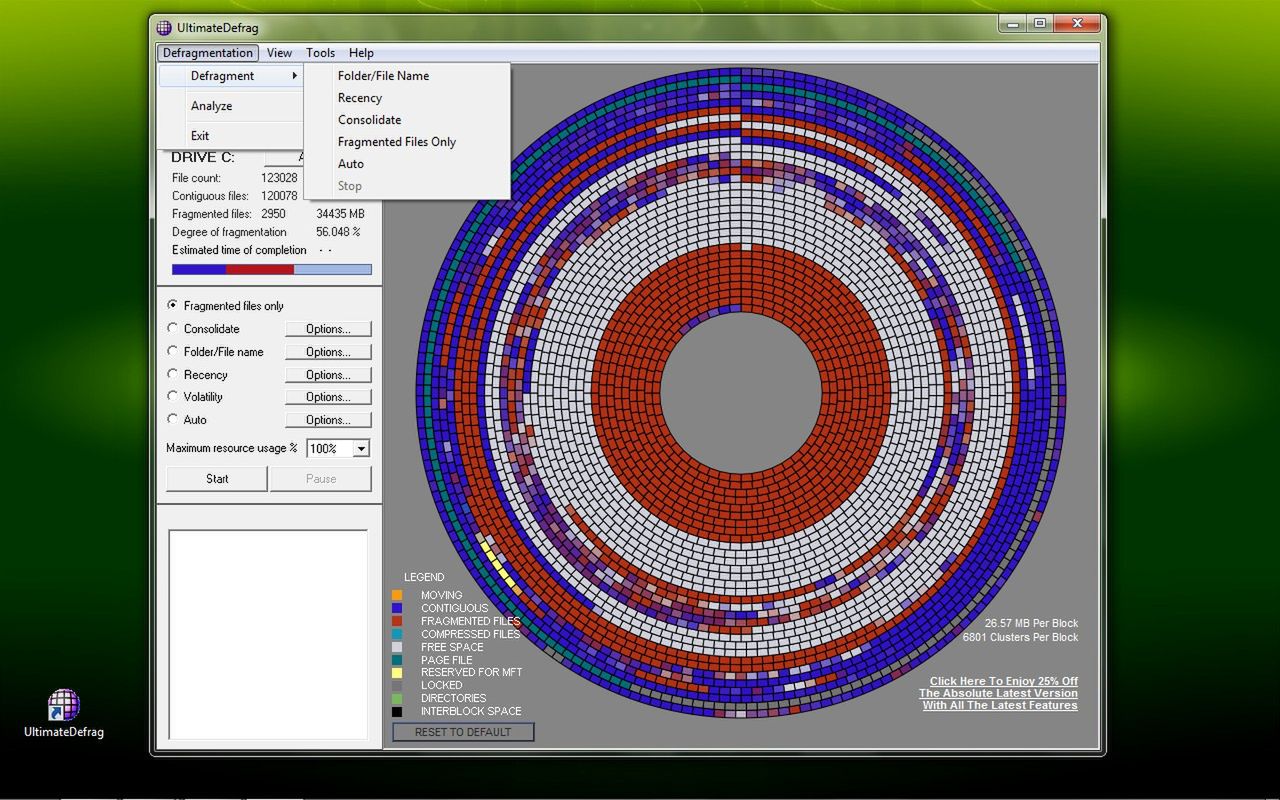This screenshot has height=800, width=1280.
Task: Click the Degree of fragmentation 56.048 % value
Action: [x=338, y=232]
